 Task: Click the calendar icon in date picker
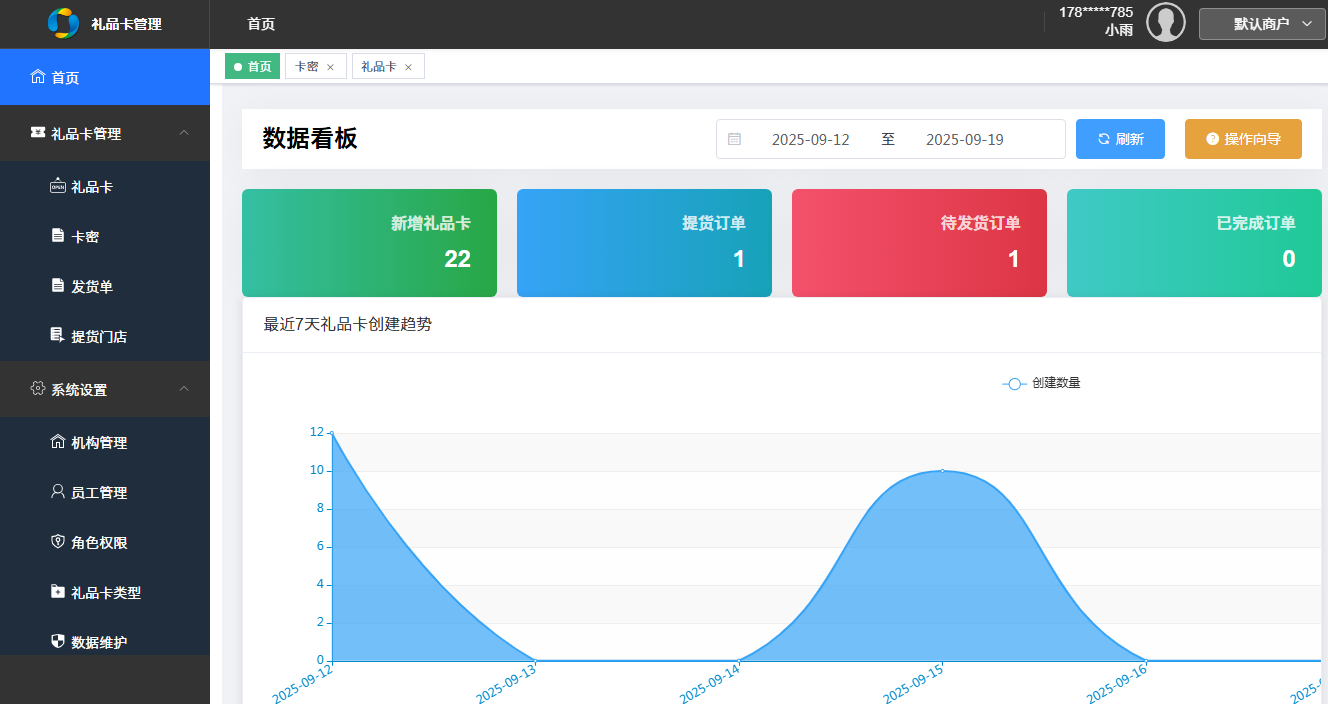[737, 139]
